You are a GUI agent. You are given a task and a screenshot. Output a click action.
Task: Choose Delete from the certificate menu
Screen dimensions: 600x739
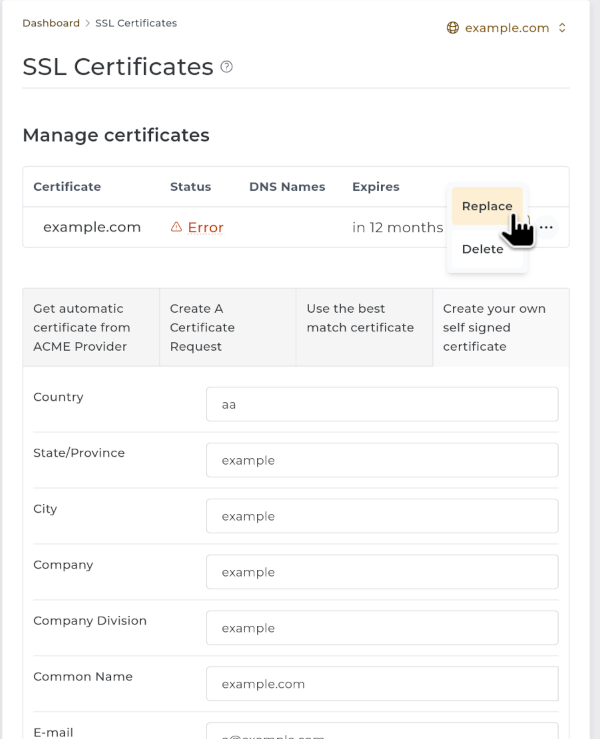(487, 249)
